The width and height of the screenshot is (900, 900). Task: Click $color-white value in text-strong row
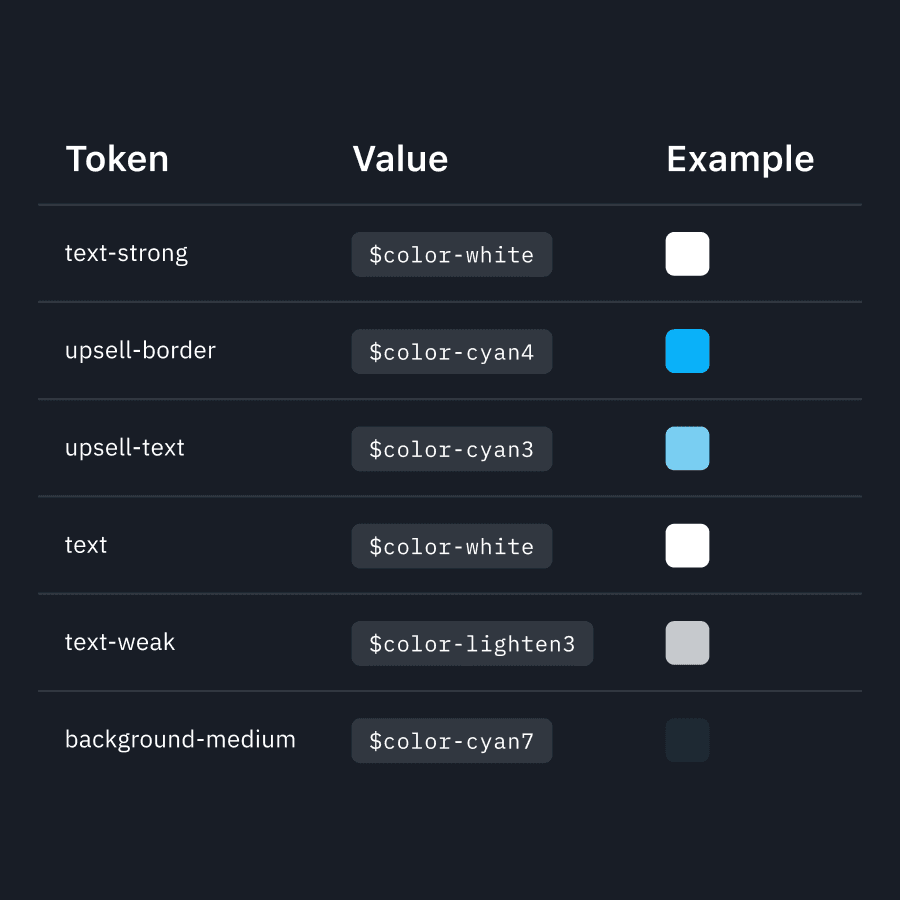(452, 254)
